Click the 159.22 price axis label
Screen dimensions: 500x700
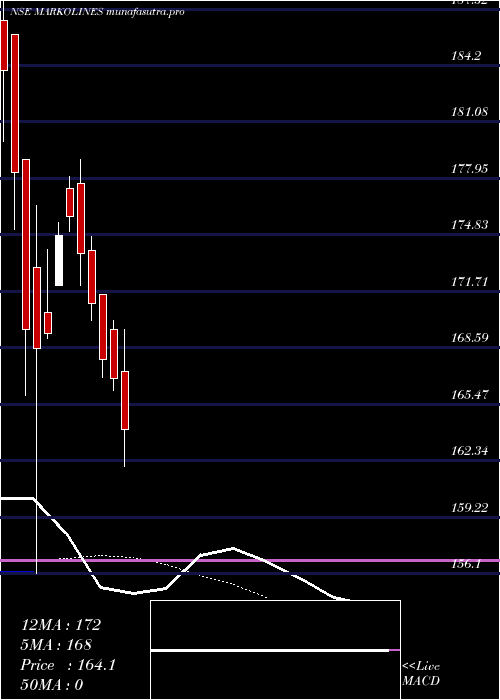470,508
